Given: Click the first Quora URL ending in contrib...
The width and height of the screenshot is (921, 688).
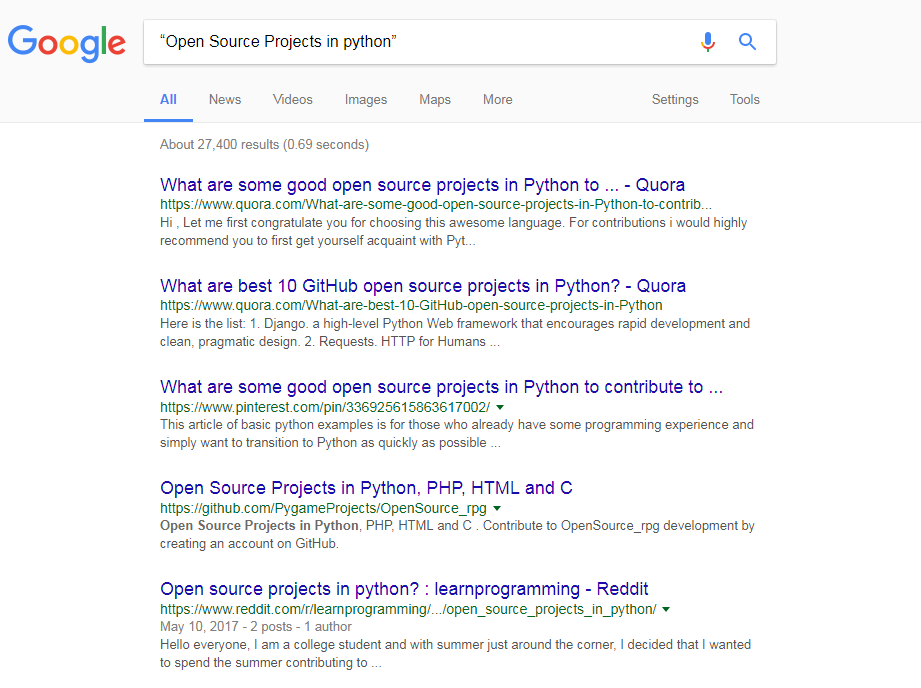Looking at the screenshot, I should [x=436, y=204].
